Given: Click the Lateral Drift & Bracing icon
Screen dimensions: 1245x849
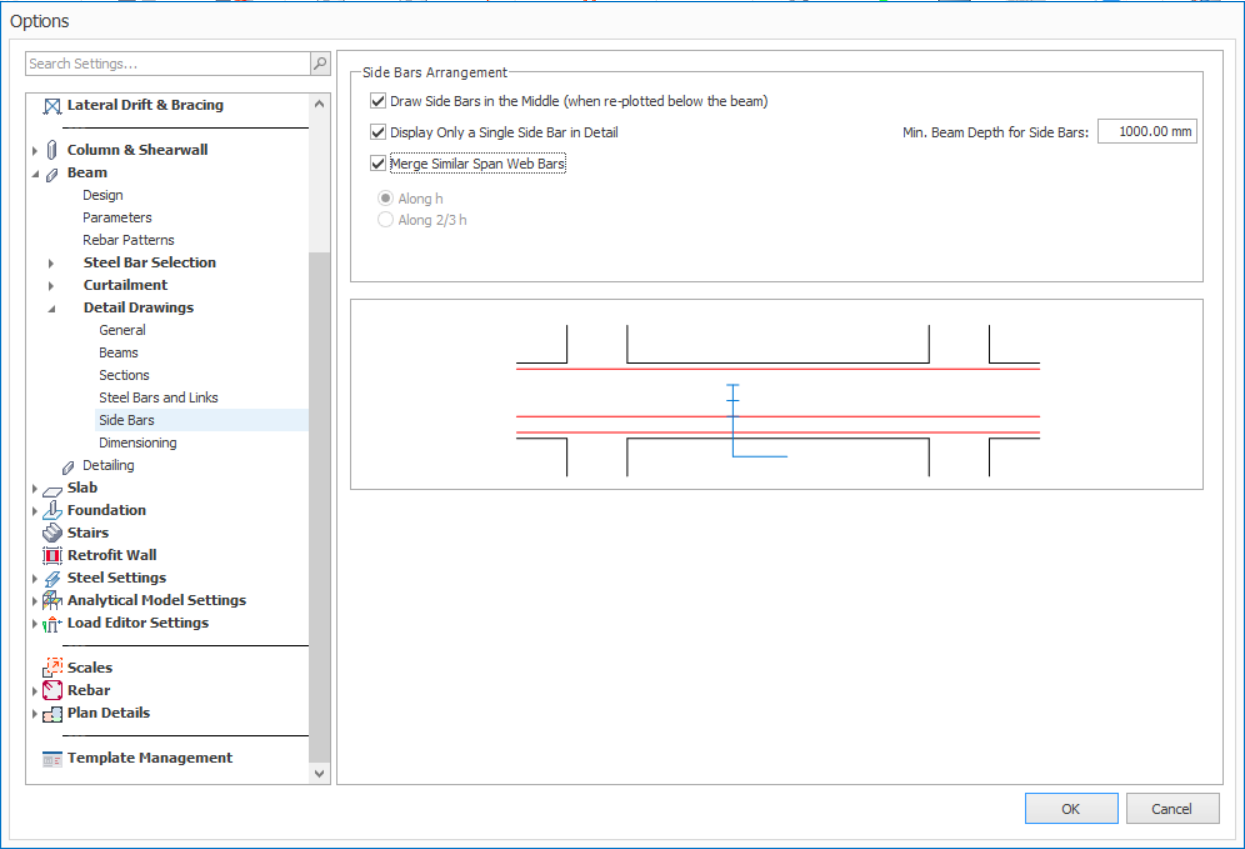Looking at the screenshot, I should (52, 105).
